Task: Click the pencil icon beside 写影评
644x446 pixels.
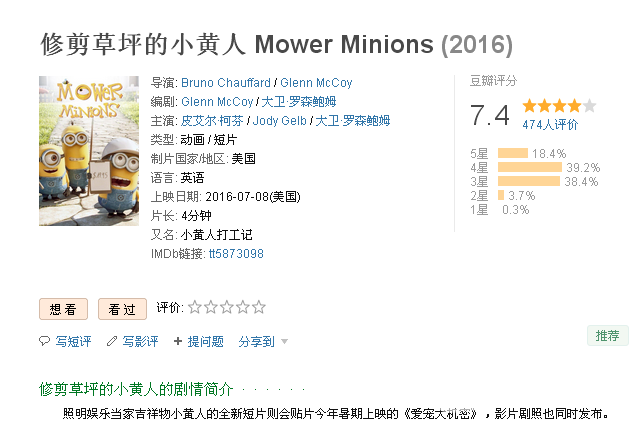Action: (112, 341)
